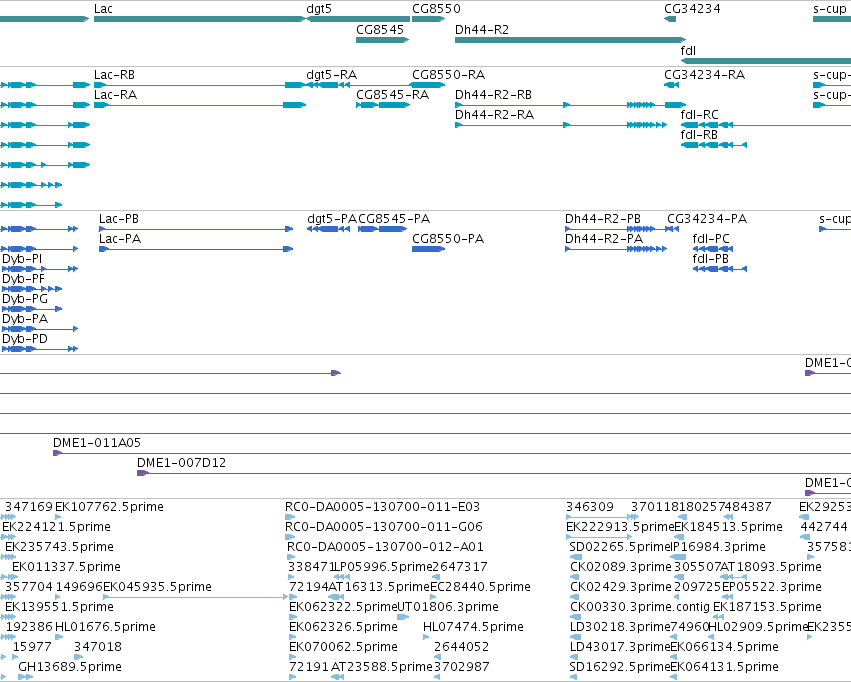This screenshot has height=682, width=851.
Task: Click the DME1-011A05 BAC label
Action: point(97,443)
